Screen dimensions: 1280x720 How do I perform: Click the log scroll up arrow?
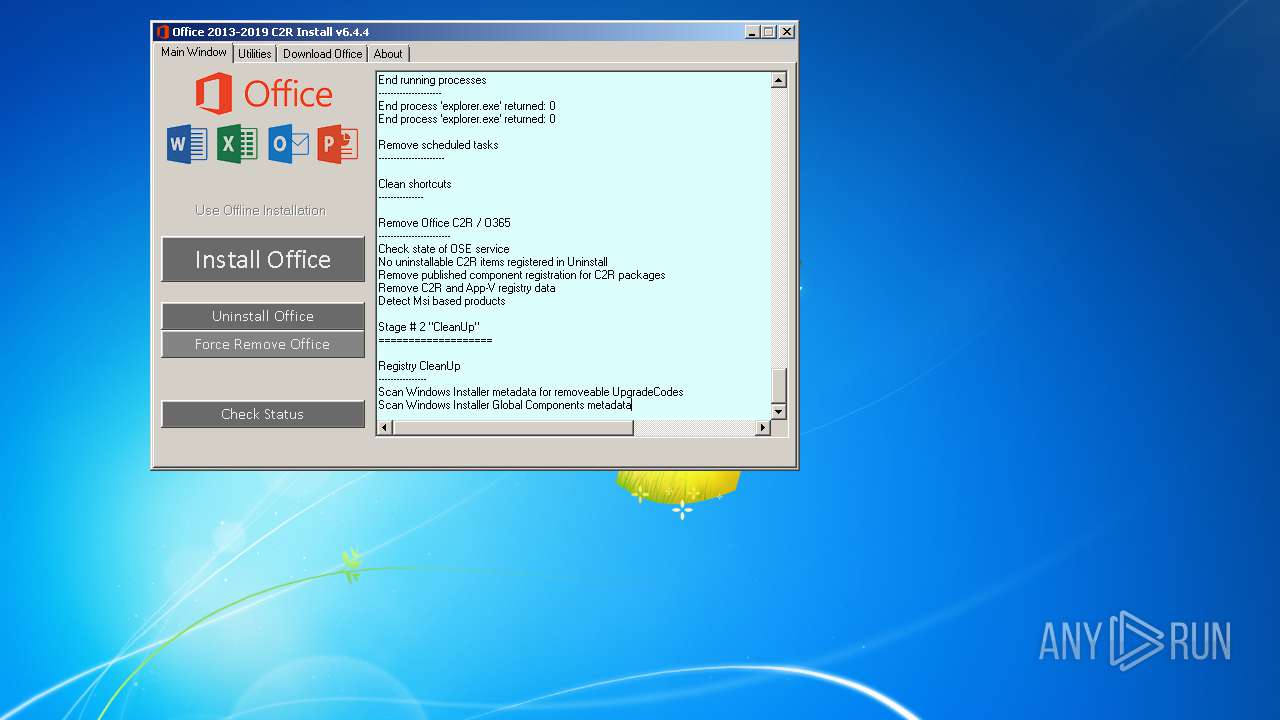(779, 80)
